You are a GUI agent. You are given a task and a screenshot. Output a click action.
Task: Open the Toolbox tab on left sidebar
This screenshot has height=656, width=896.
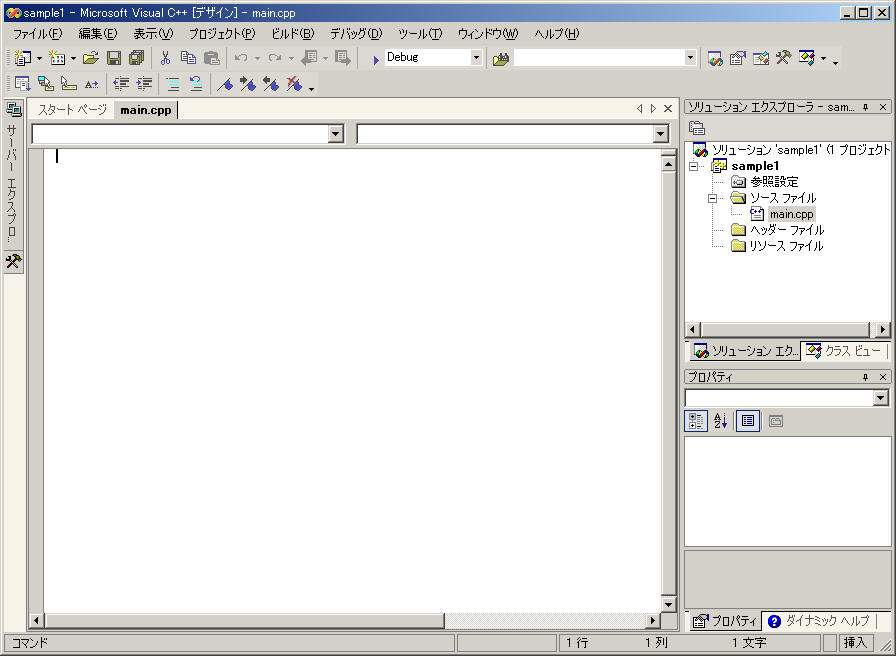point(13,262)
